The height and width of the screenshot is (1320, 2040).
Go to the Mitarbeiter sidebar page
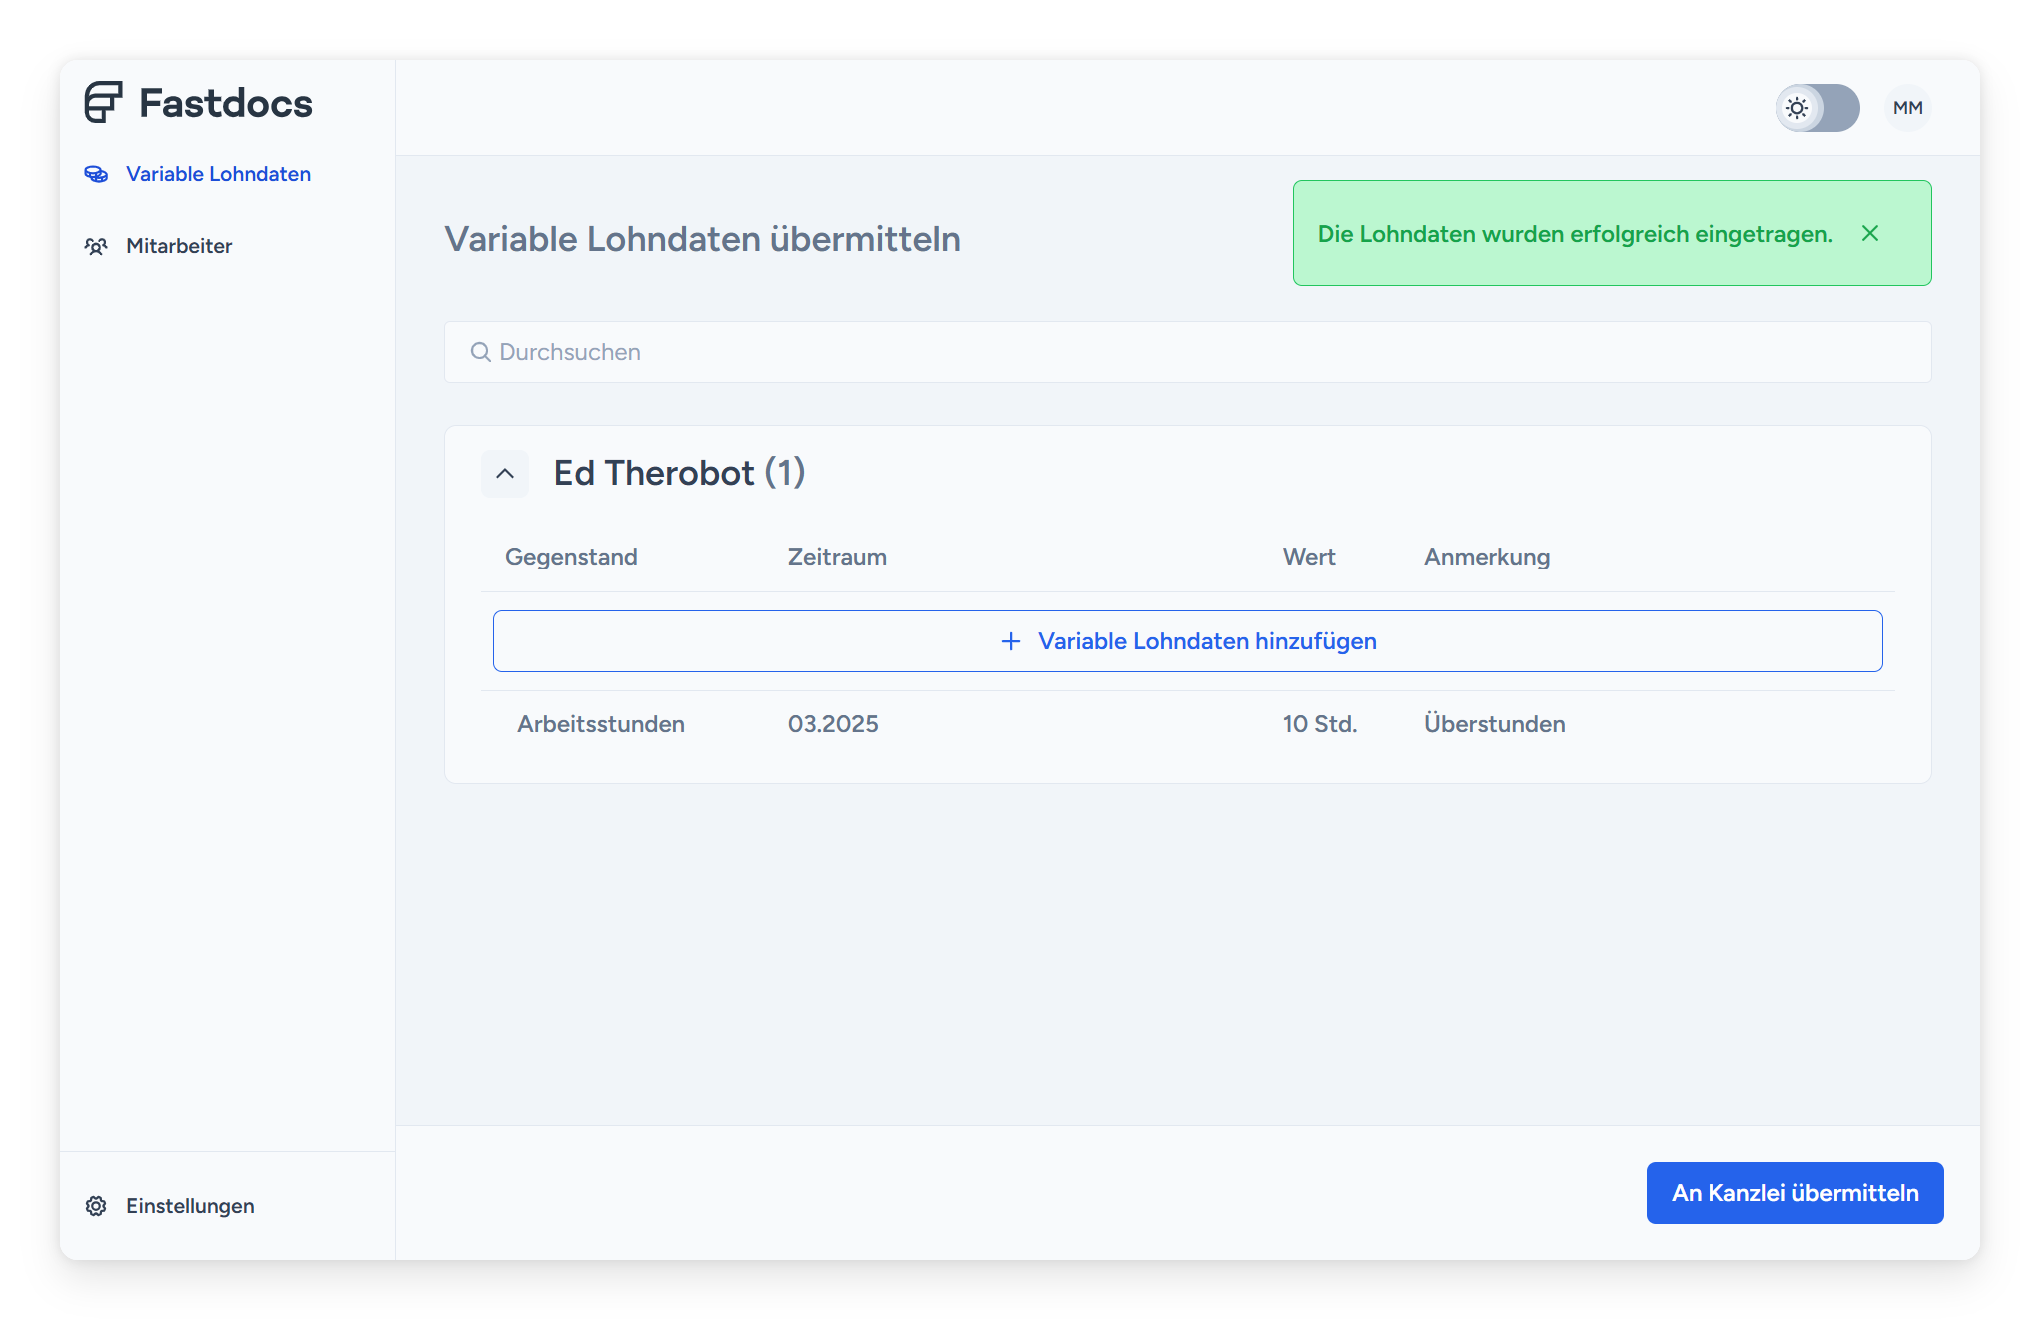(x=179, y=246)
